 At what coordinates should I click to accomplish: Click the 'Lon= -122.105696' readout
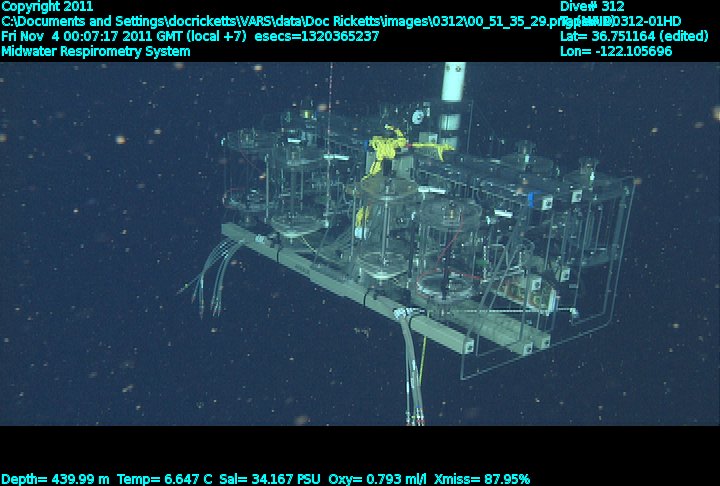coord(616,51)
